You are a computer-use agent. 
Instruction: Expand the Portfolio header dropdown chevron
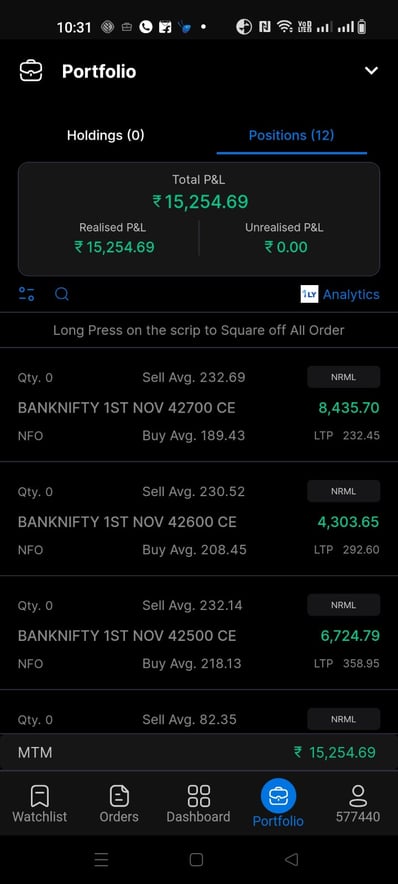pyautogui.click(x=371, y=71)
